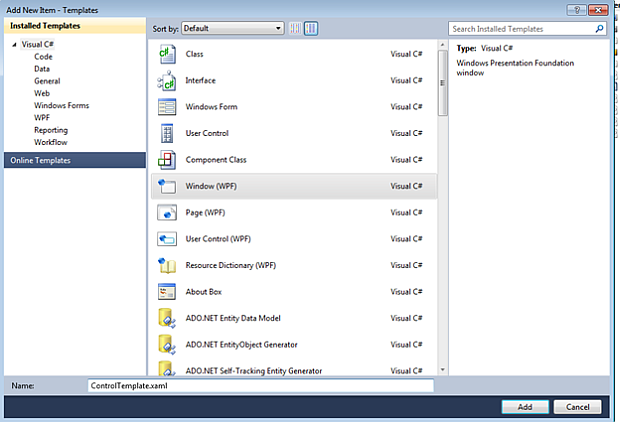Click the Cancel button
Image resolution: width=620 pixels, height=422 pixels.
(x=577, y=407)
